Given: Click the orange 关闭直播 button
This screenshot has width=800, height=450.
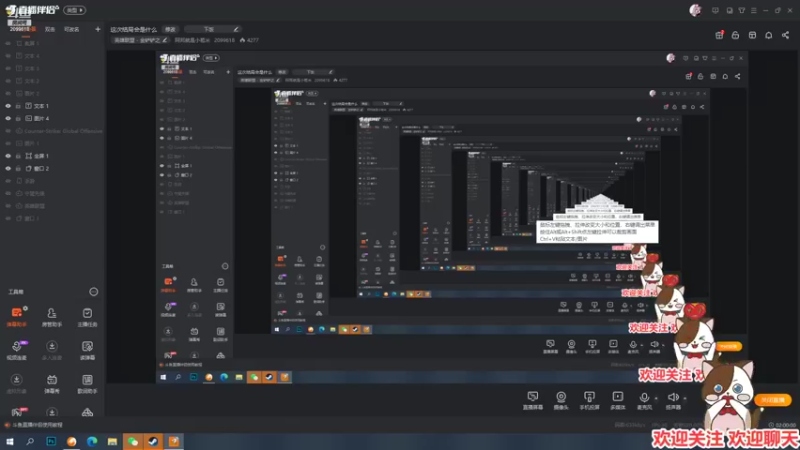Looking at the screenshot, I should [773, 400].
